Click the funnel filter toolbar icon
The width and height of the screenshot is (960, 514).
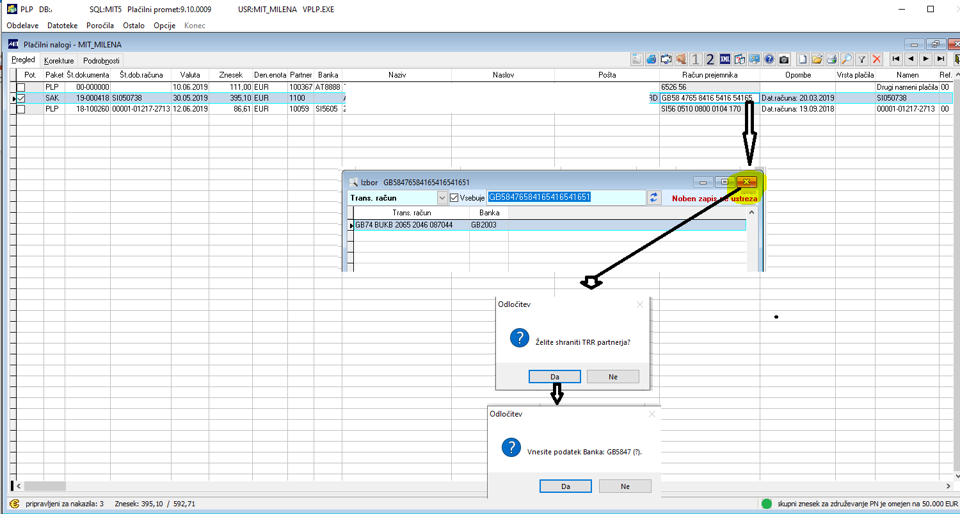click(x=861, y=59)
